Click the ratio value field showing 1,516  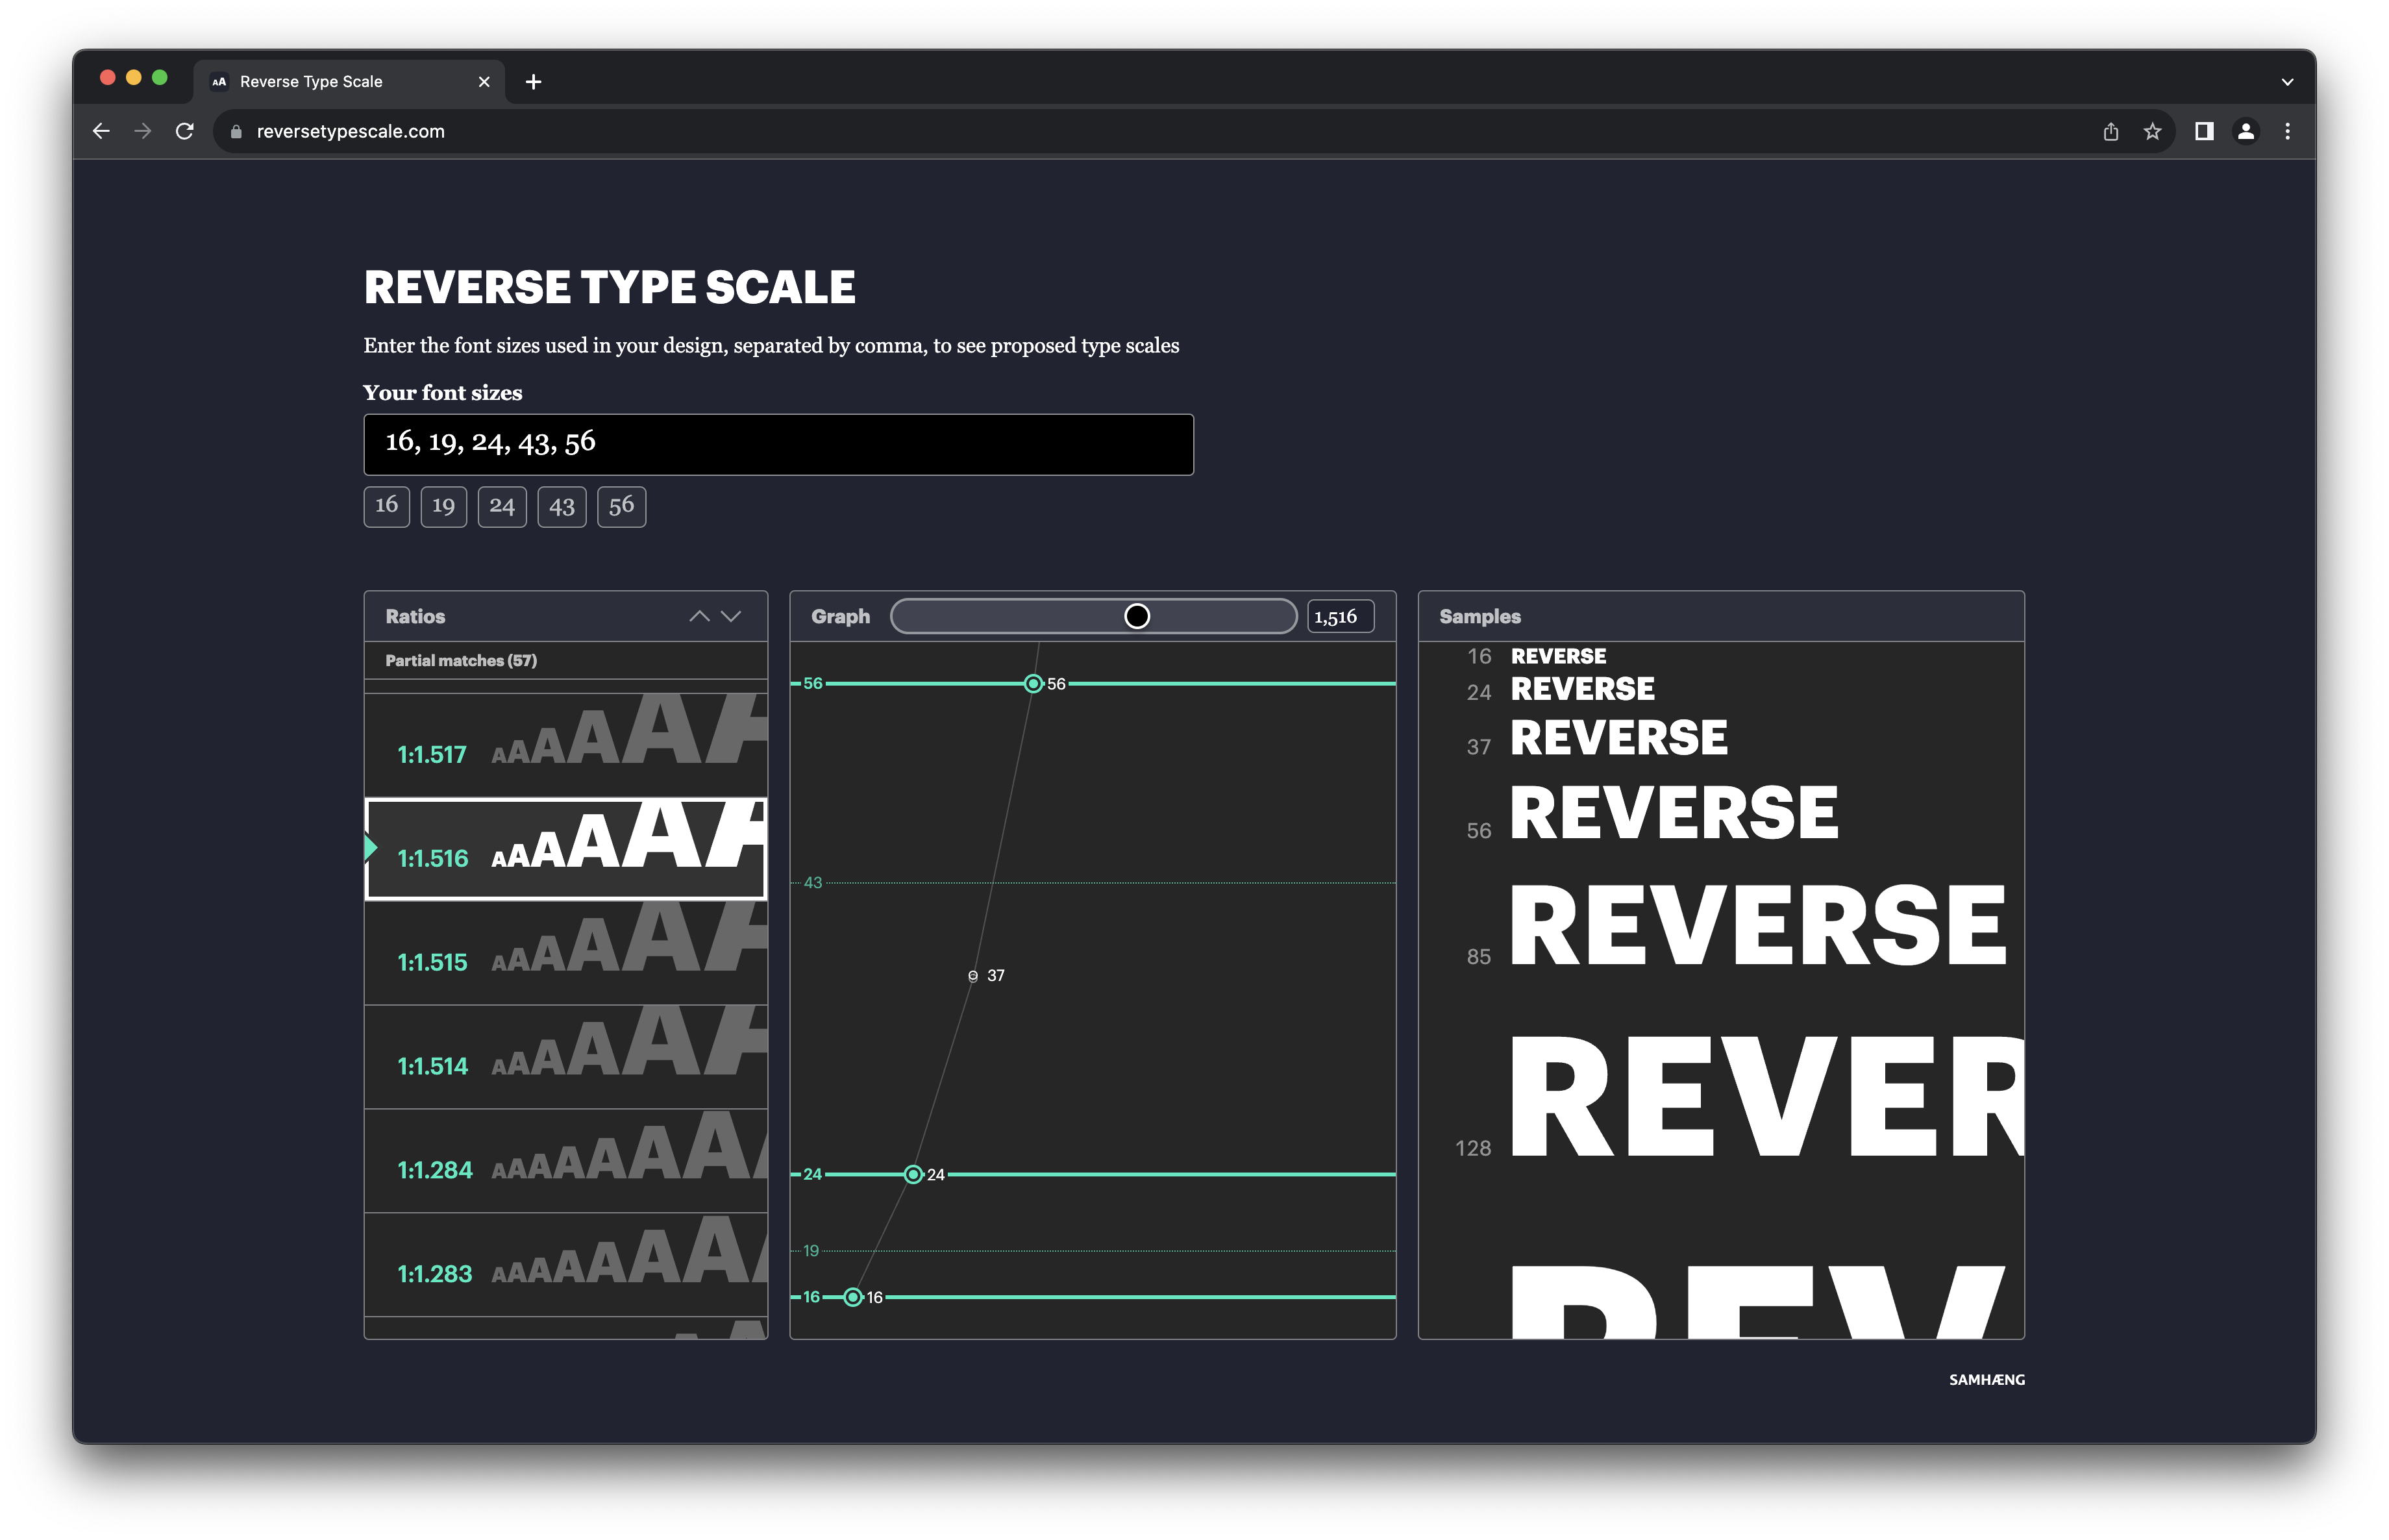(1340, 616)
